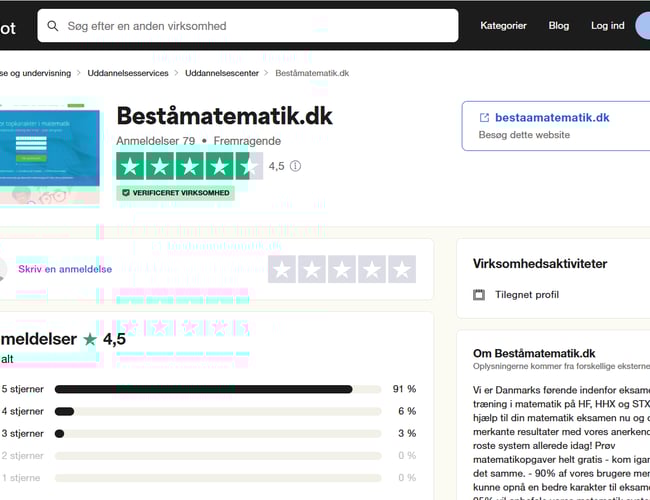
Task: Click the Verificeret Virksomhed badge
Action: (175, 193)
